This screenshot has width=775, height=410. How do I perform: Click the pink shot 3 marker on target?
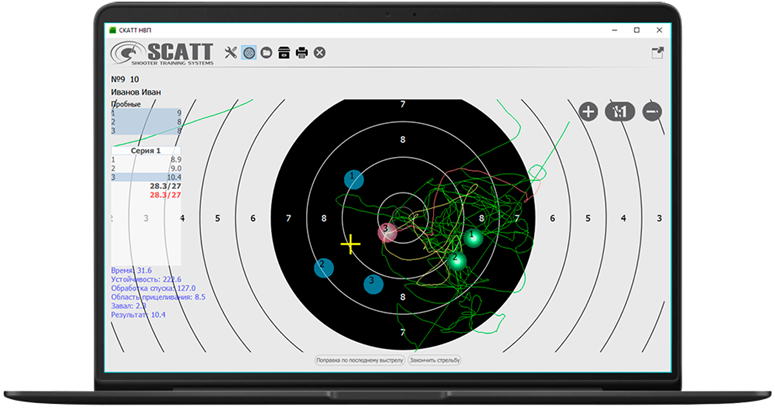pyautogui.click(x=386, y=231)
